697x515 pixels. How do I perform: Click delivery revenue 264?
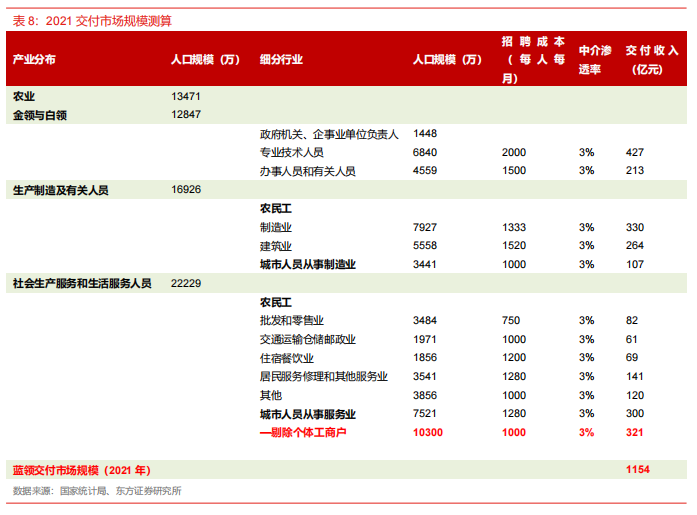(635, 246)
